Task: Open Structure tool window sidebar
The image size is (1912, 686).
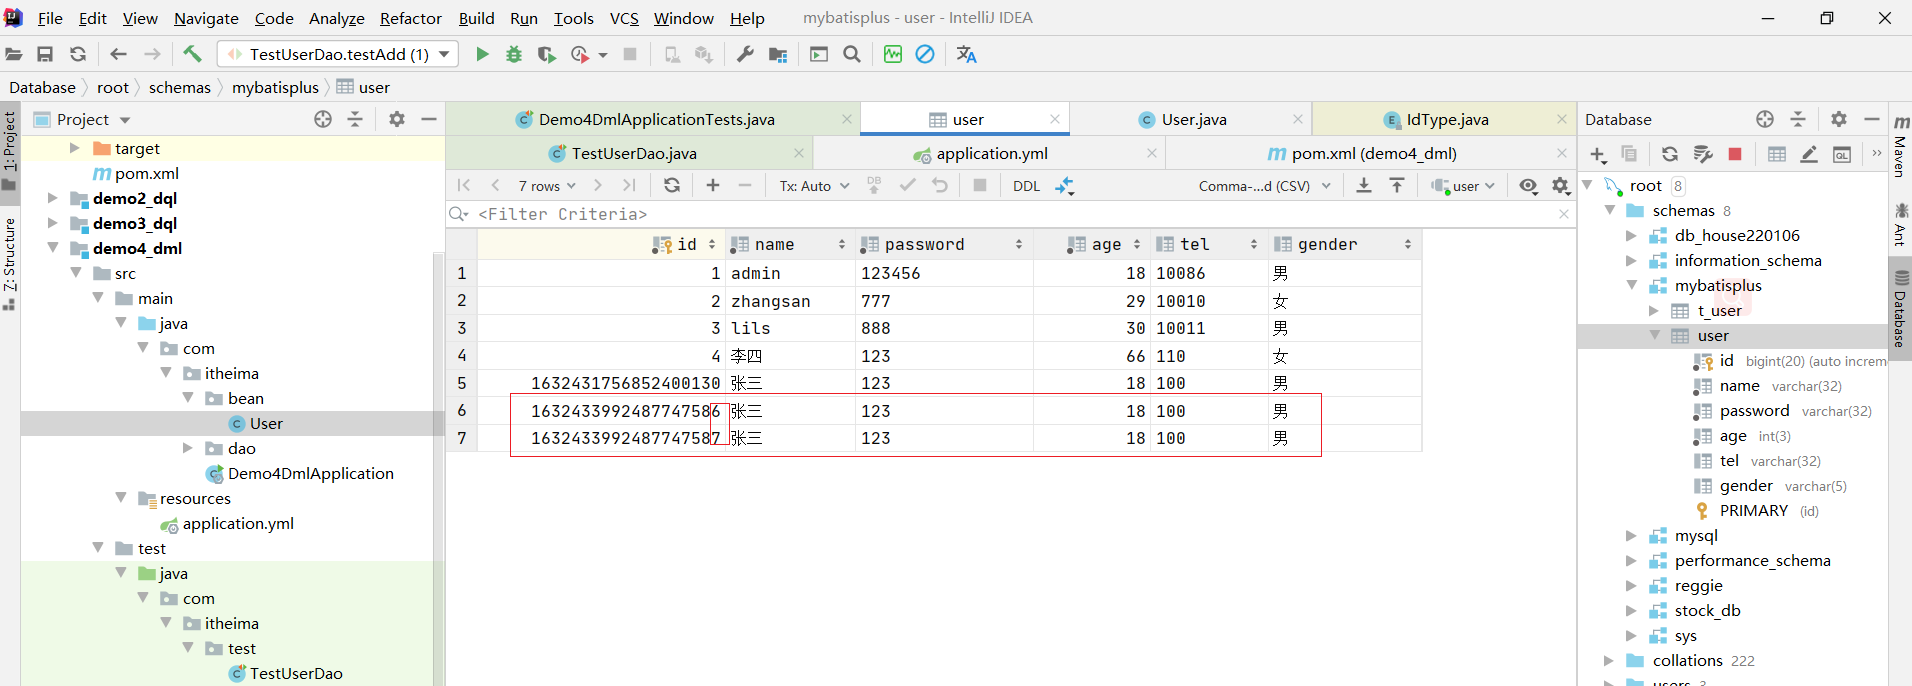Action: [9, 262]
